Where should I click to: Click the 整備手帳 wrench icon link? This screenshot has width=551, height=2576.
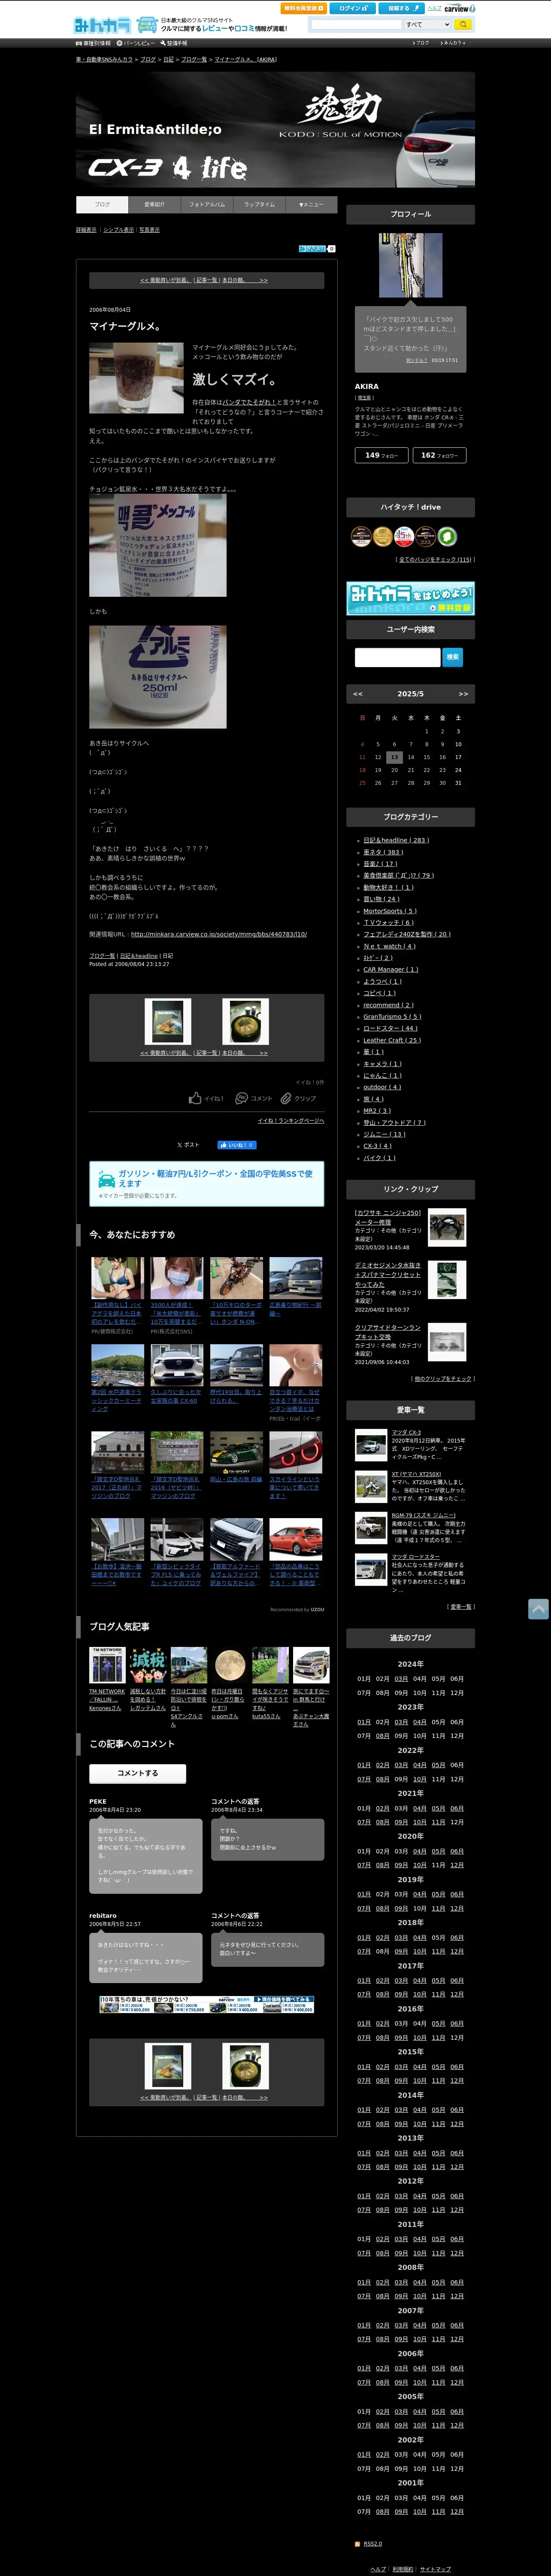click(174, 43)
